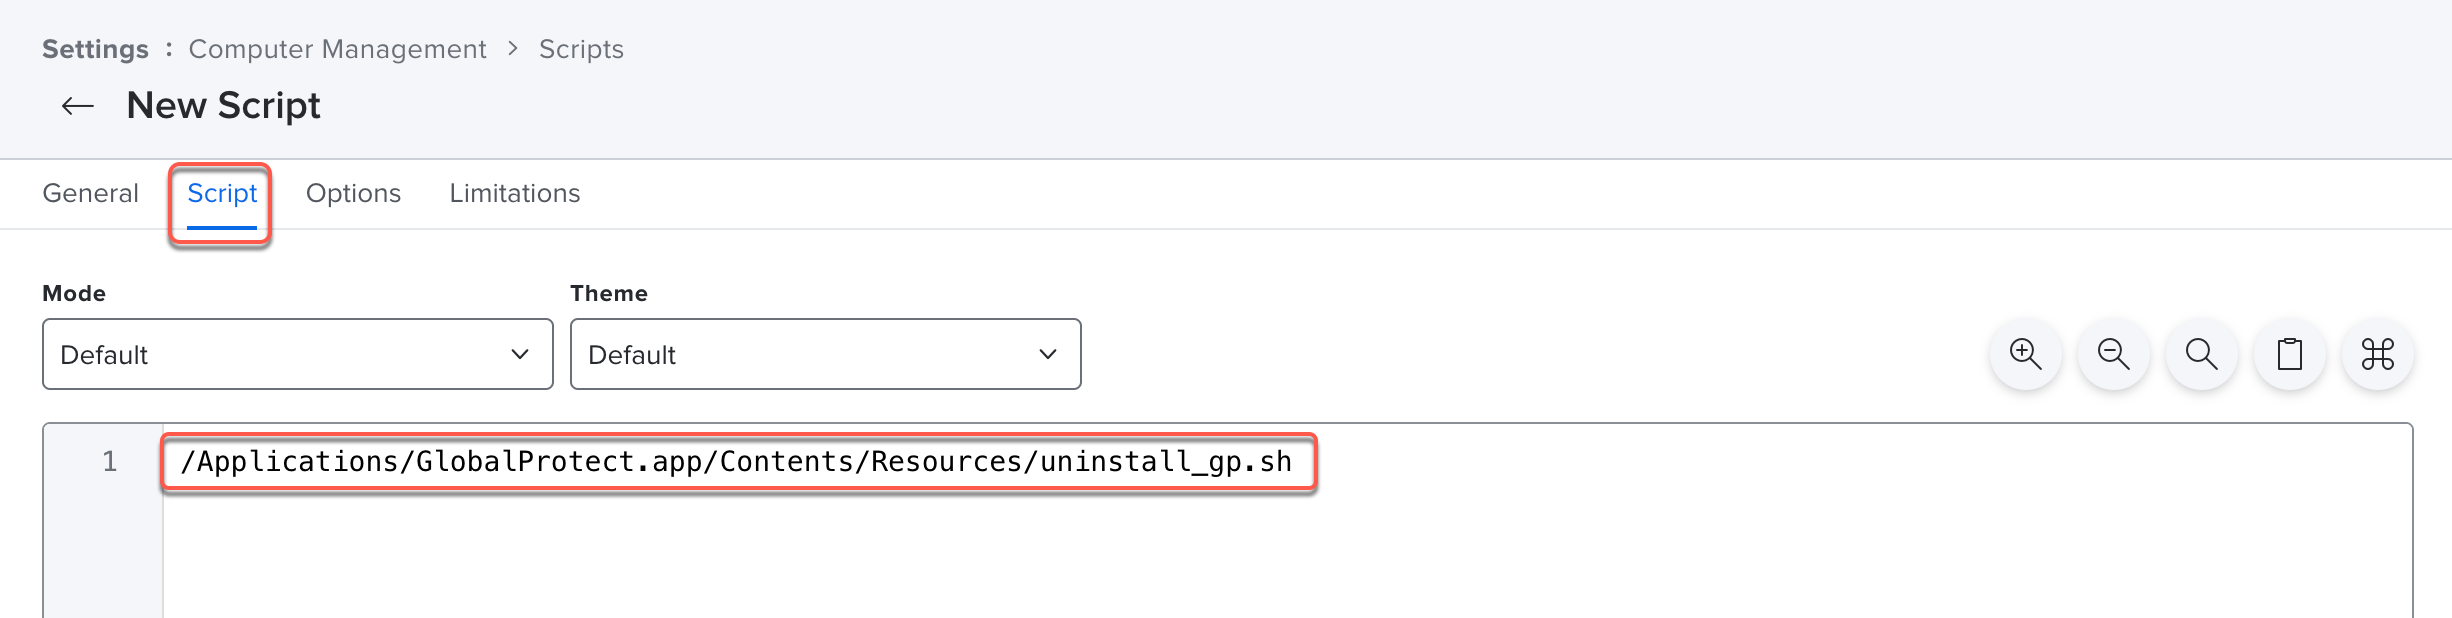
Task: Click the search magnifier icon
Action: (x=2201, y=354)
